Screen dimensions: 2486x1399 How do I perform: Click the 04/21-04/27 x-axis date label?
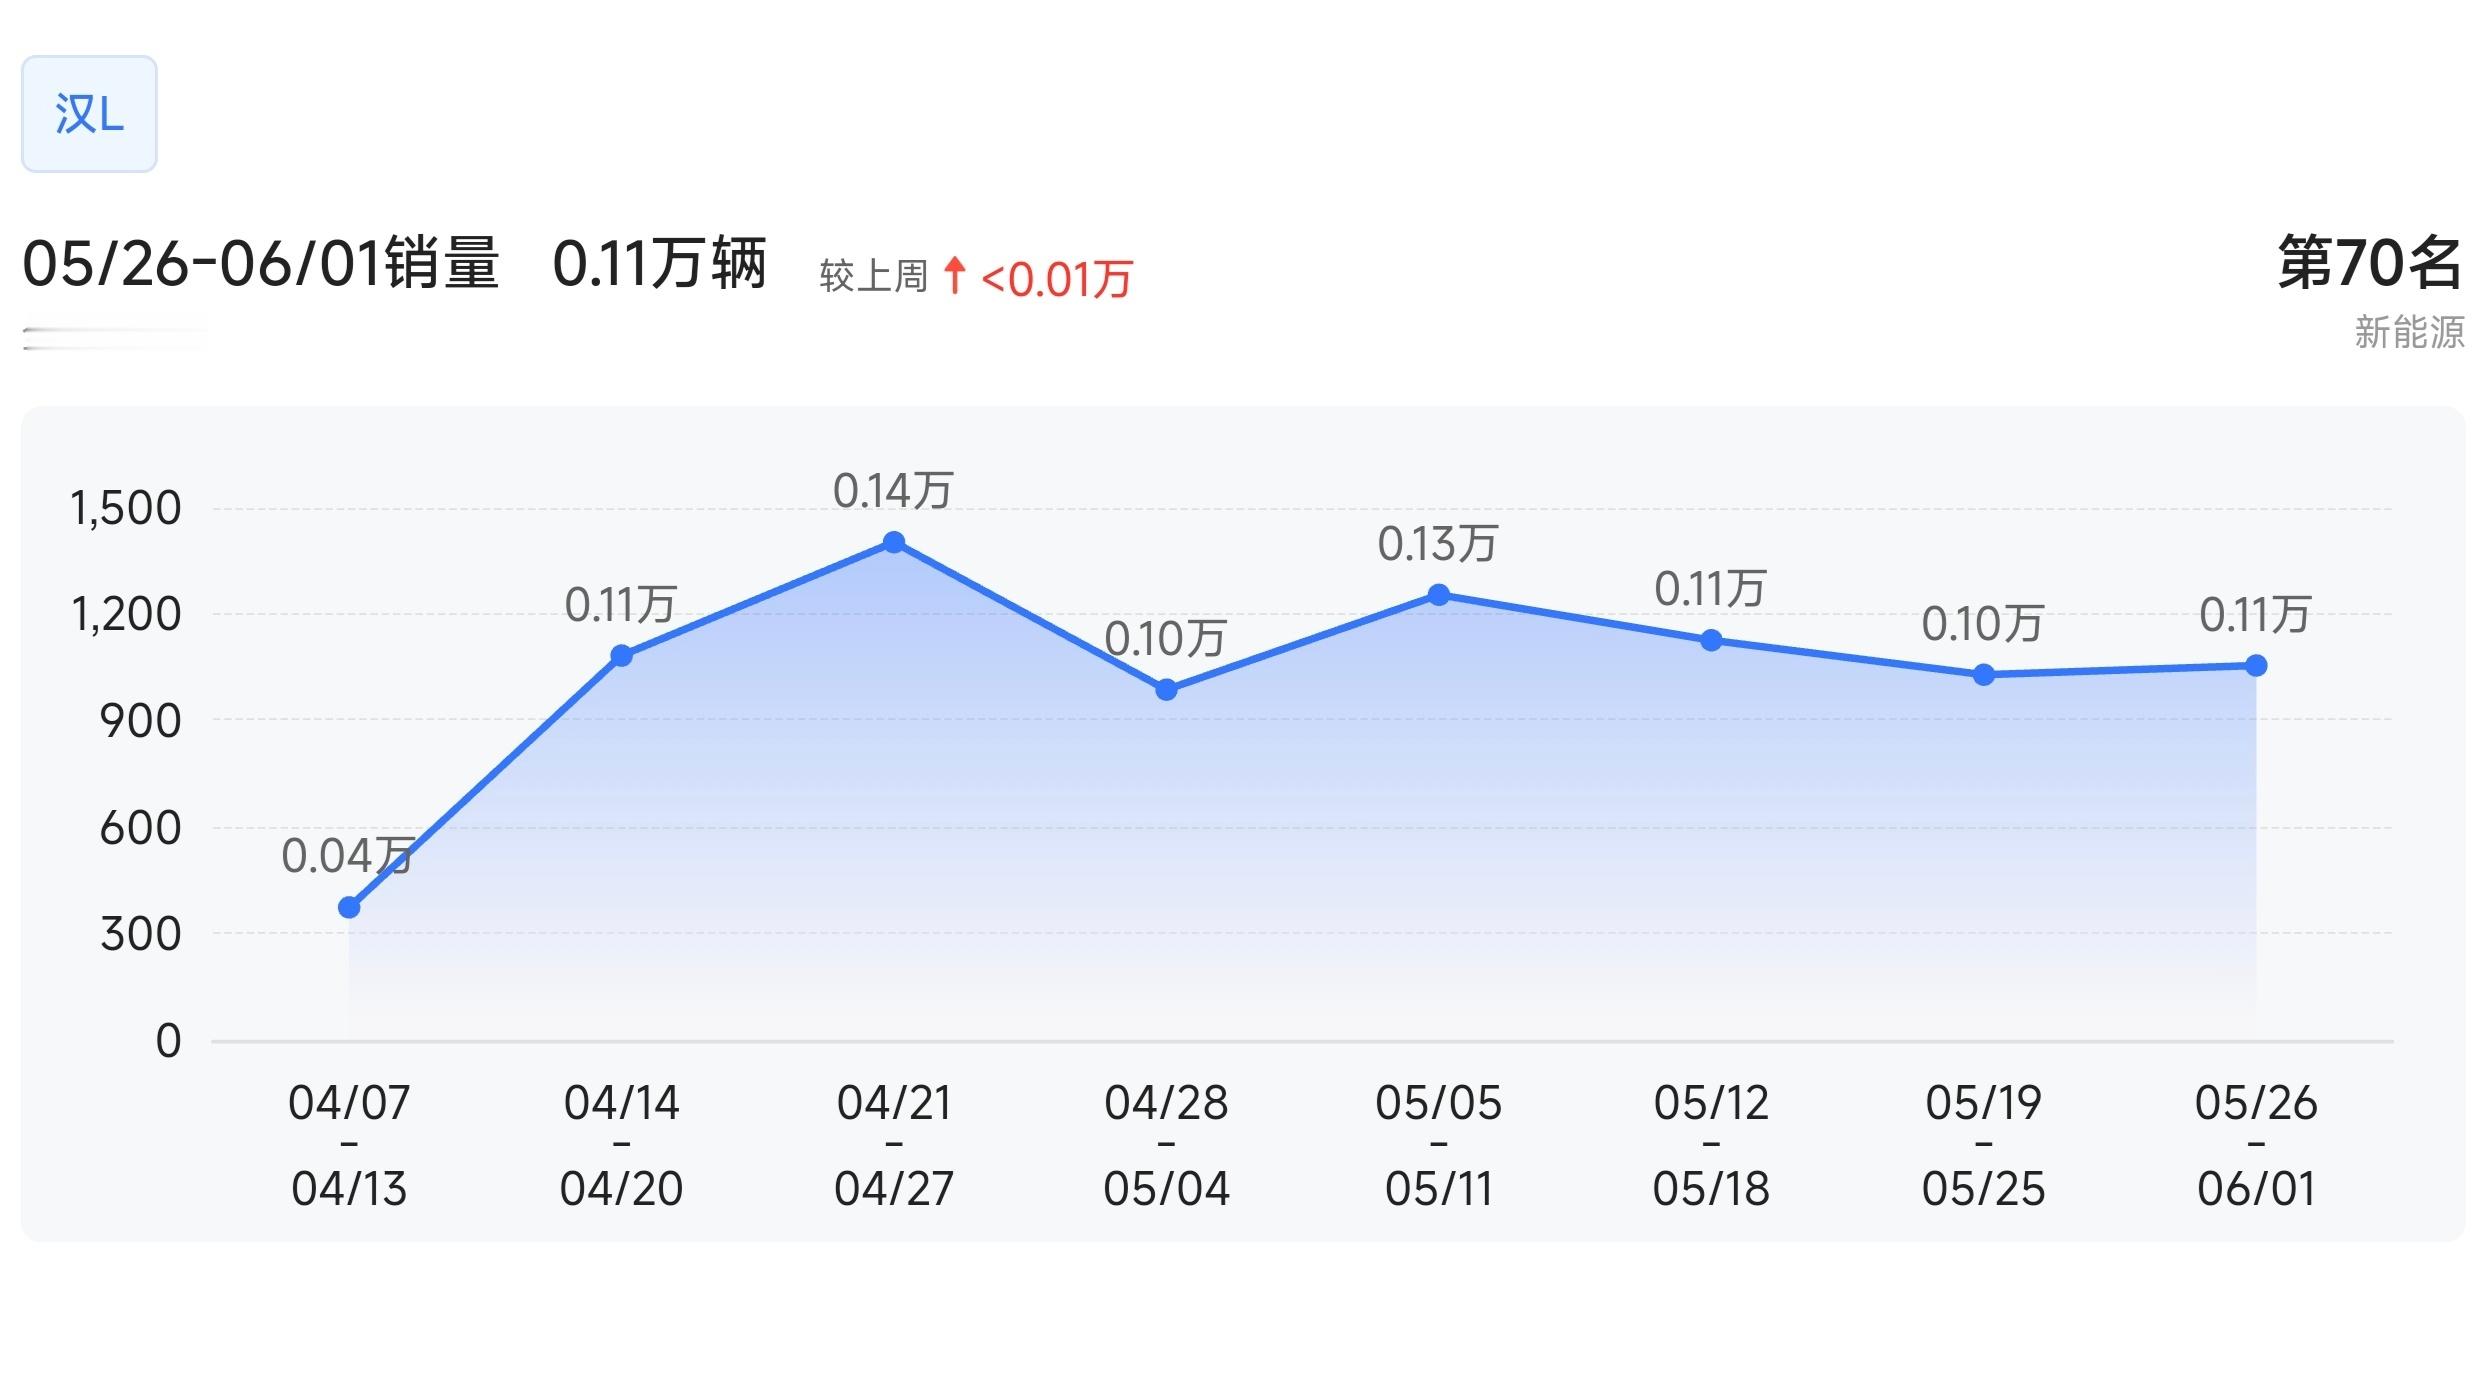pyautogui.click(x=894, y=1145)
